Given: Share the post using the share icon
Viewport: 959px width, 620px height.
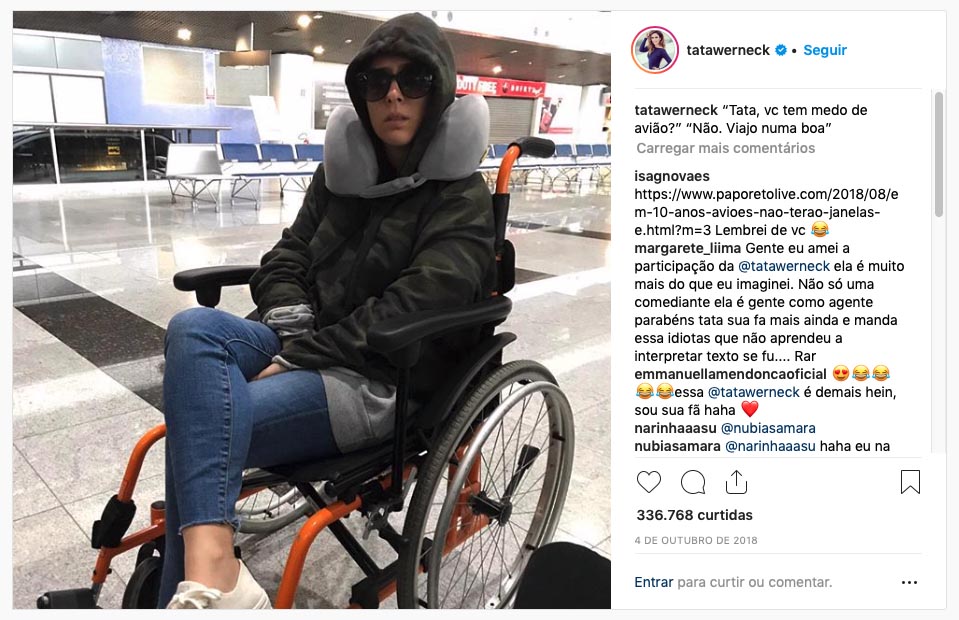Looking at the screenshot, I should pos(736,482).
